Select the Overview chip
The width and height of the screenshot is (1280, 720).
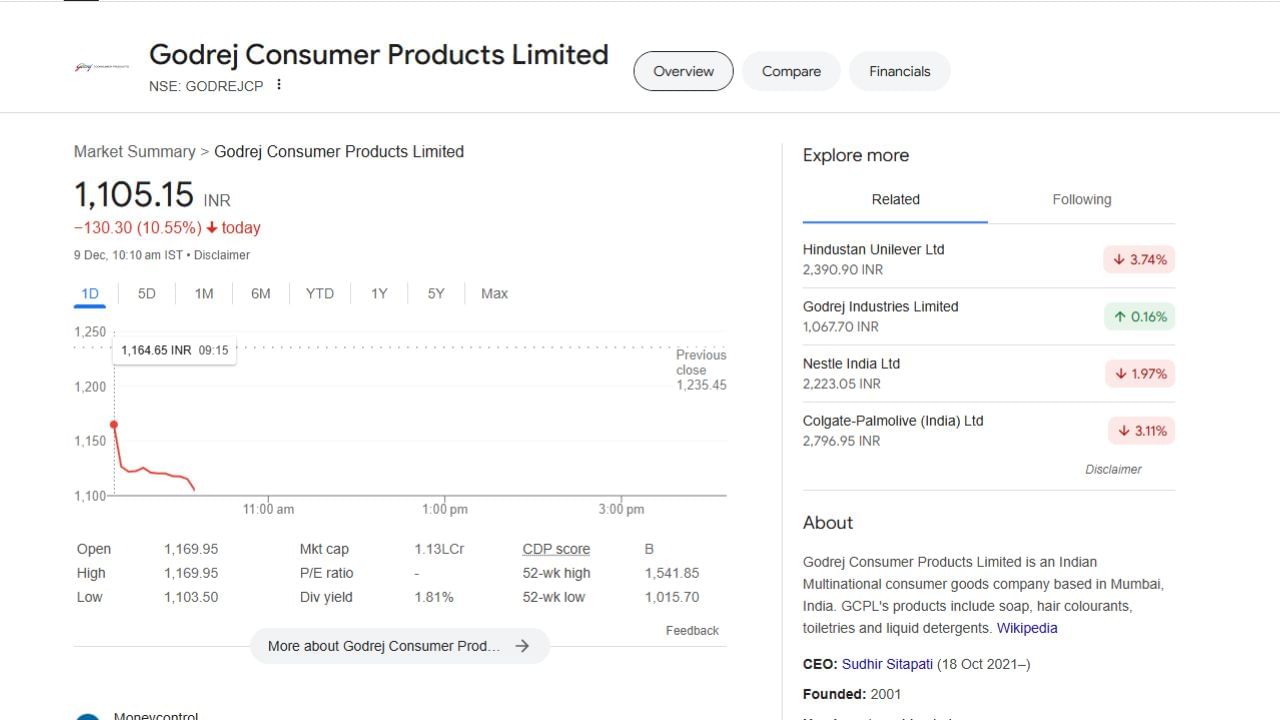pos(683,71)
